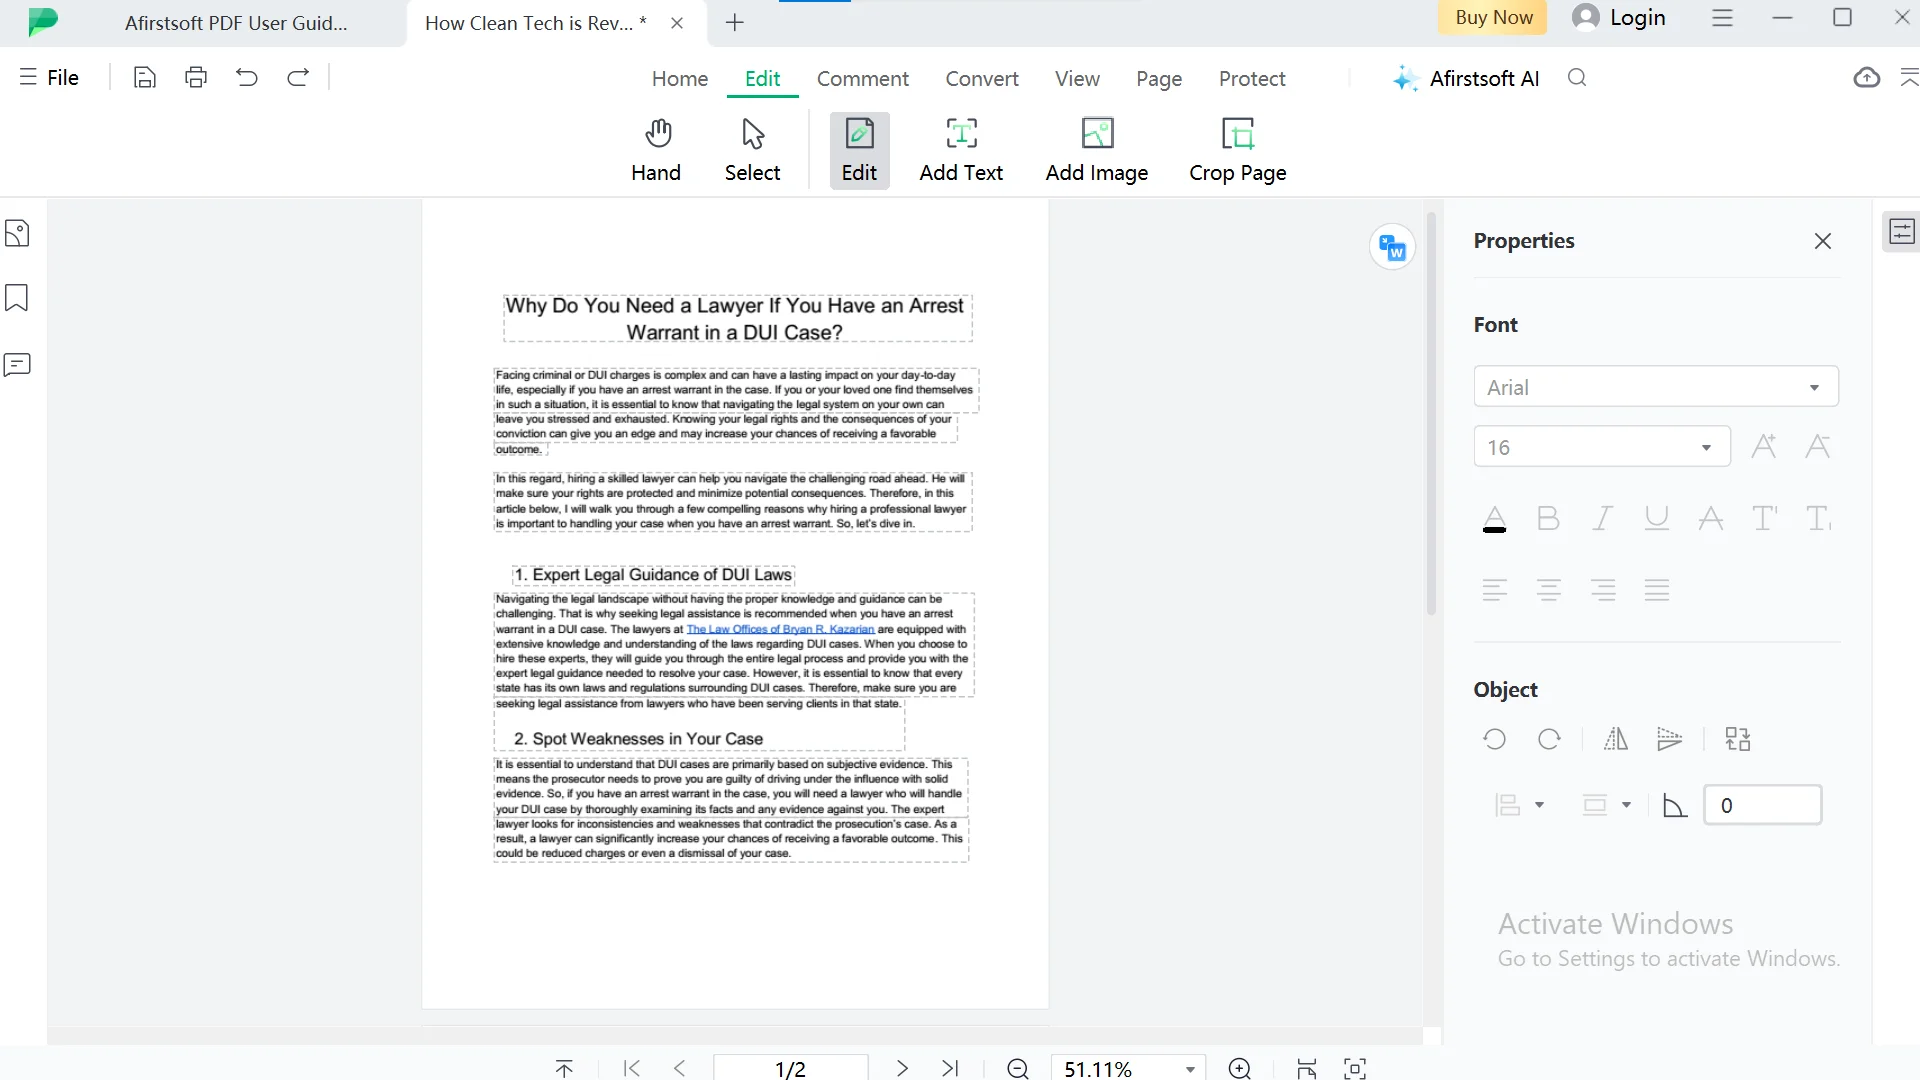Select the Hand tool
Screen dimensions: 1920x1080
tap(656, 151)
